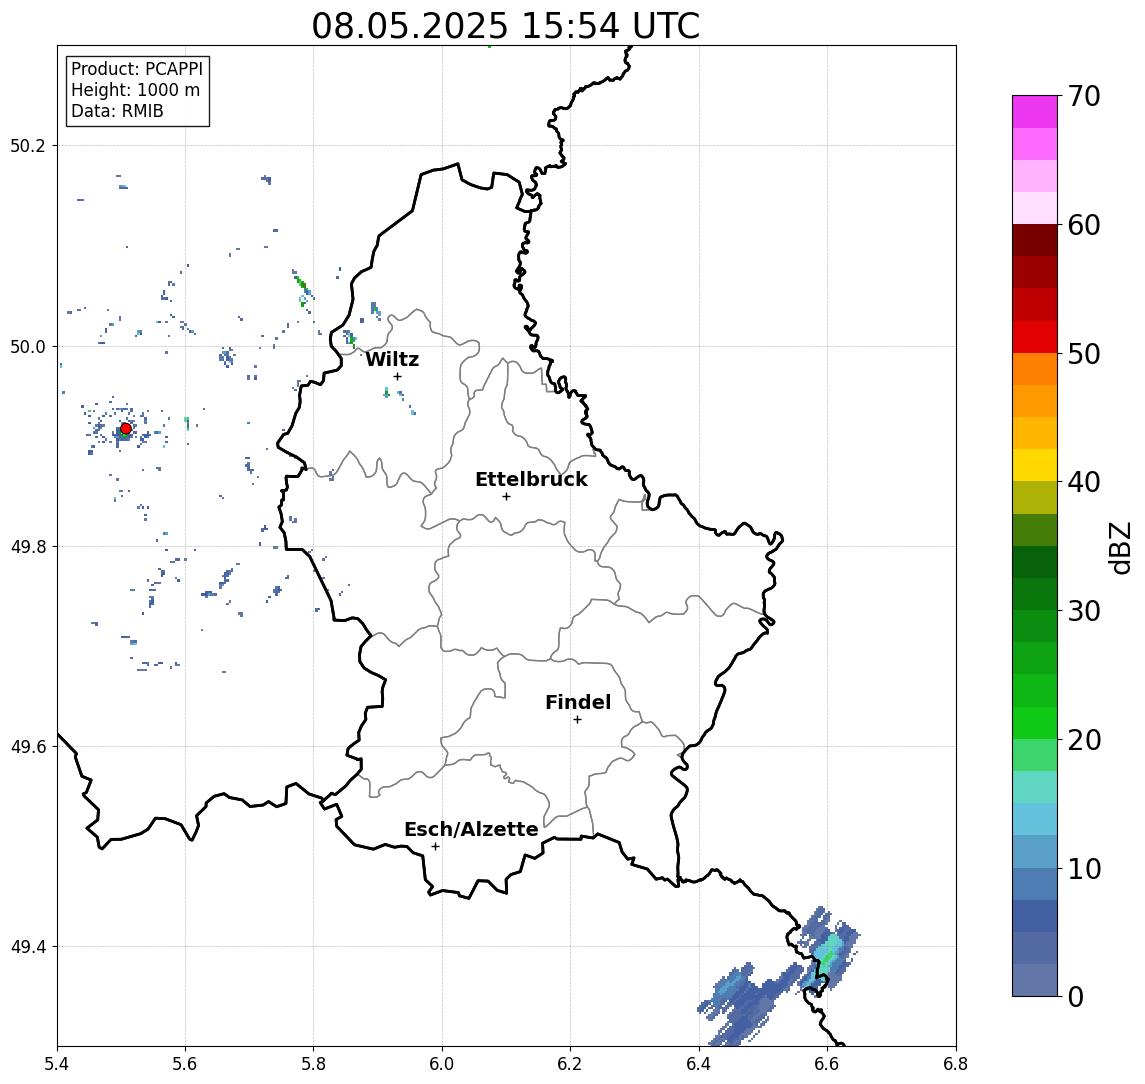Click the latitude axis label 49.6
The width and height of the screenshot is (1145, 1084).
[28, 747]
